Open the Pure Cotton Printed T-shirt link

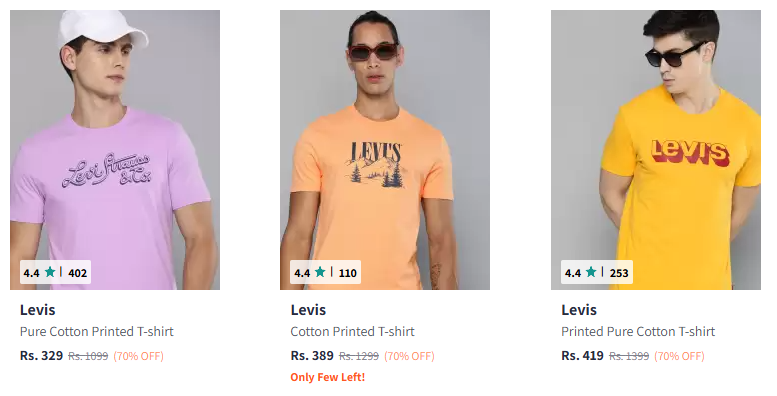coord(97,332)
